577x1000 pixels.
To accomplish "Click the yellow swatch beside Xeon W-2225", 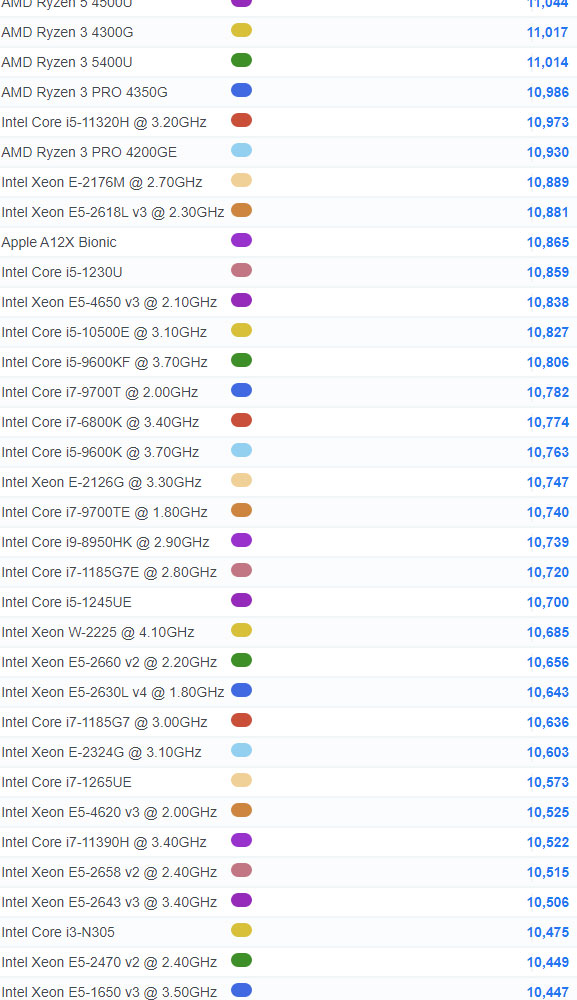I will [241, 630].
